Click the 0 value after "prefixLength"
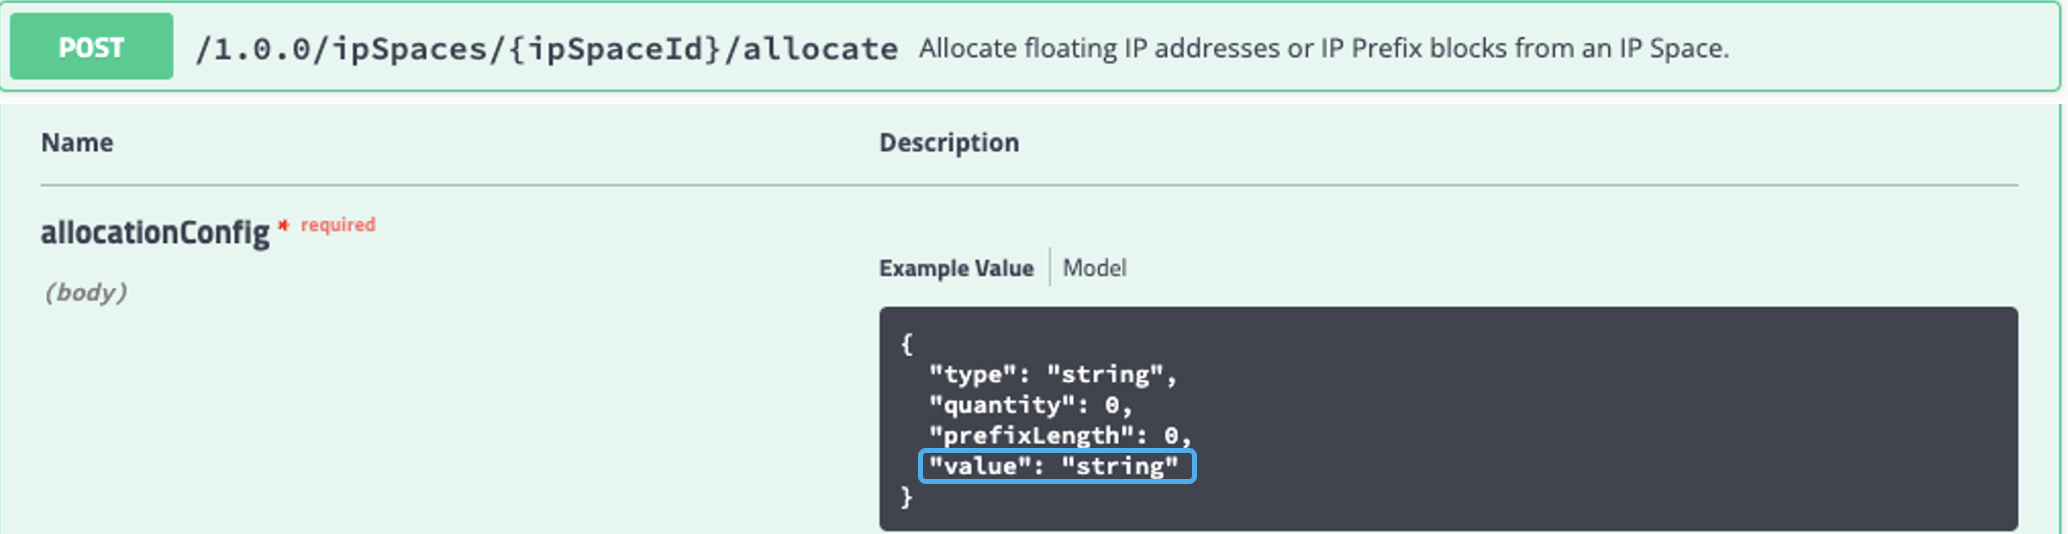Viewport: 2068px width, 534px height. coord(1171,436)
